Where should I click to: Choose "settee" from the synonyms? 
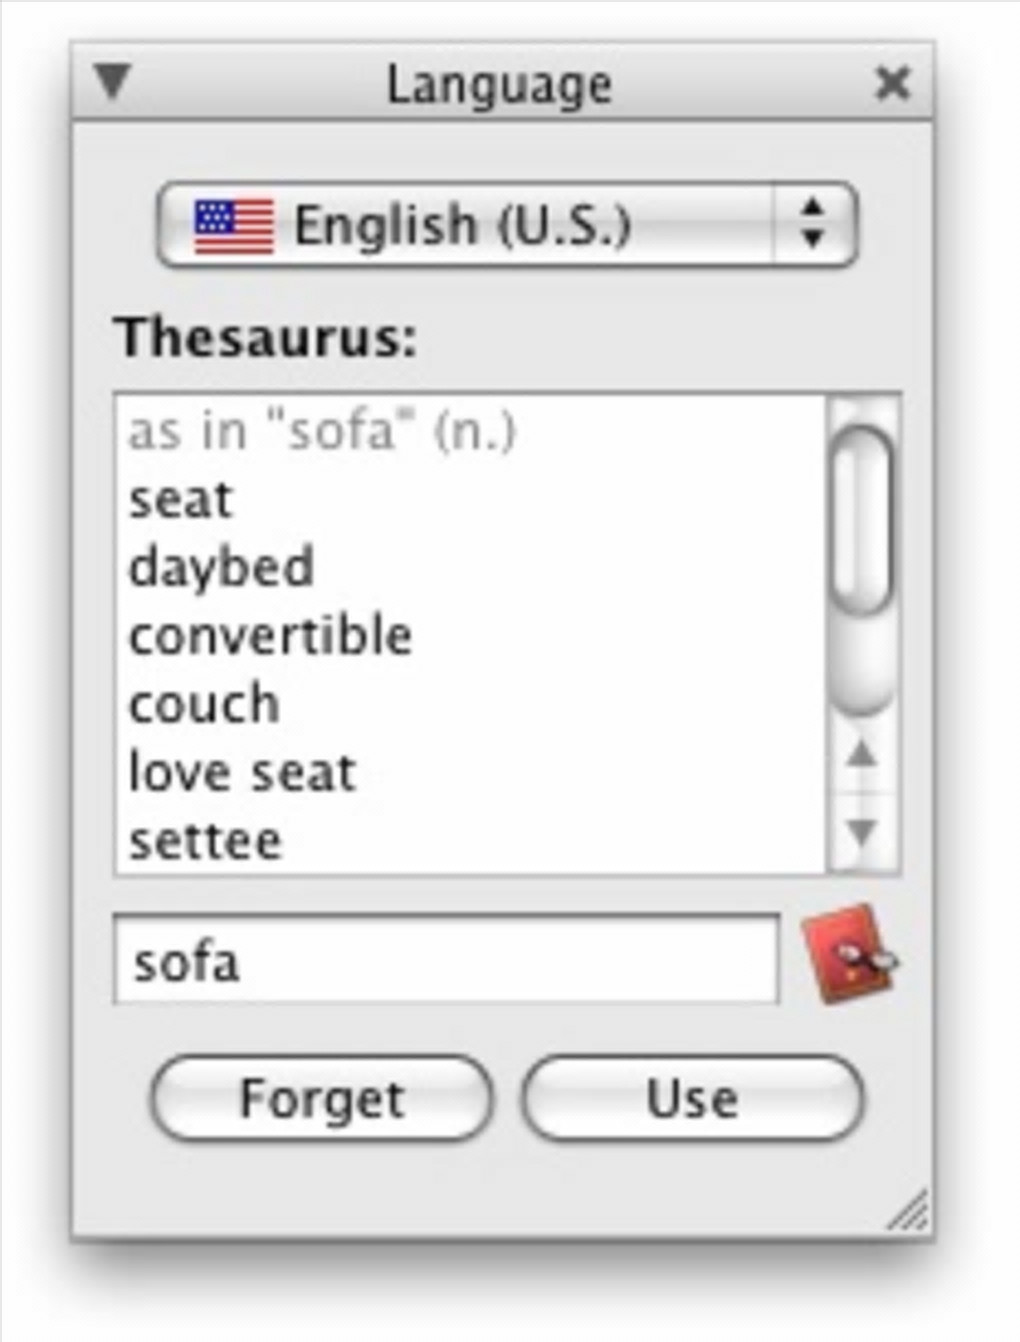click(x=205, y=841)
